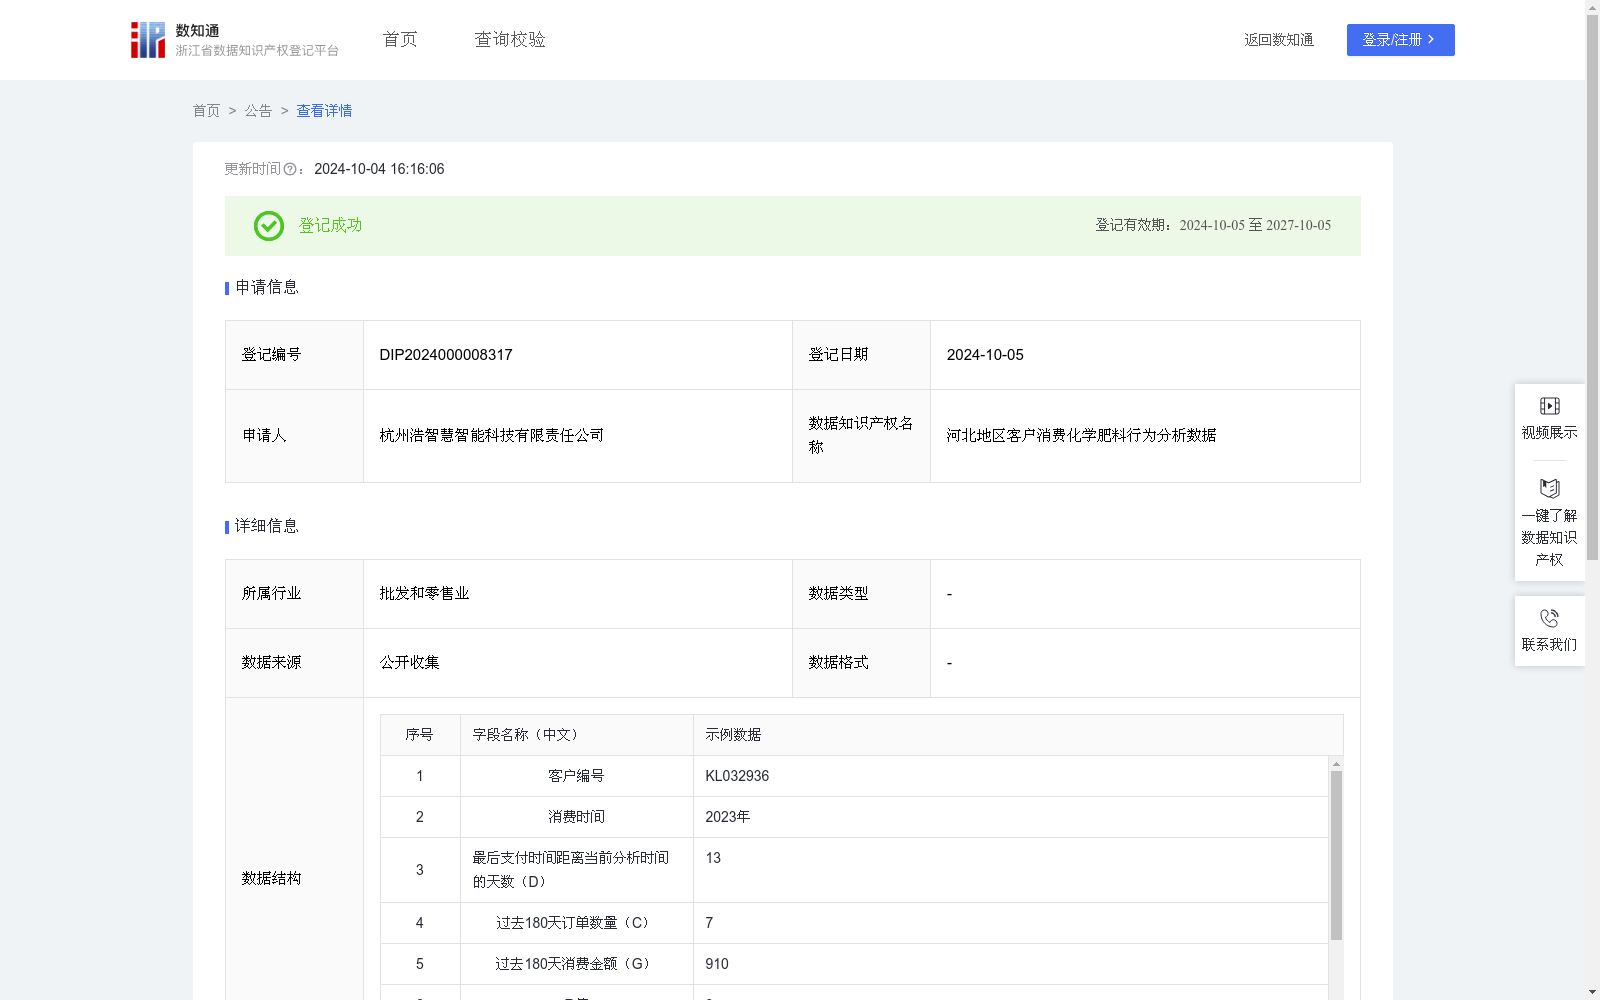
Task: Click the 详细信息 section heading
Action: 266,527
